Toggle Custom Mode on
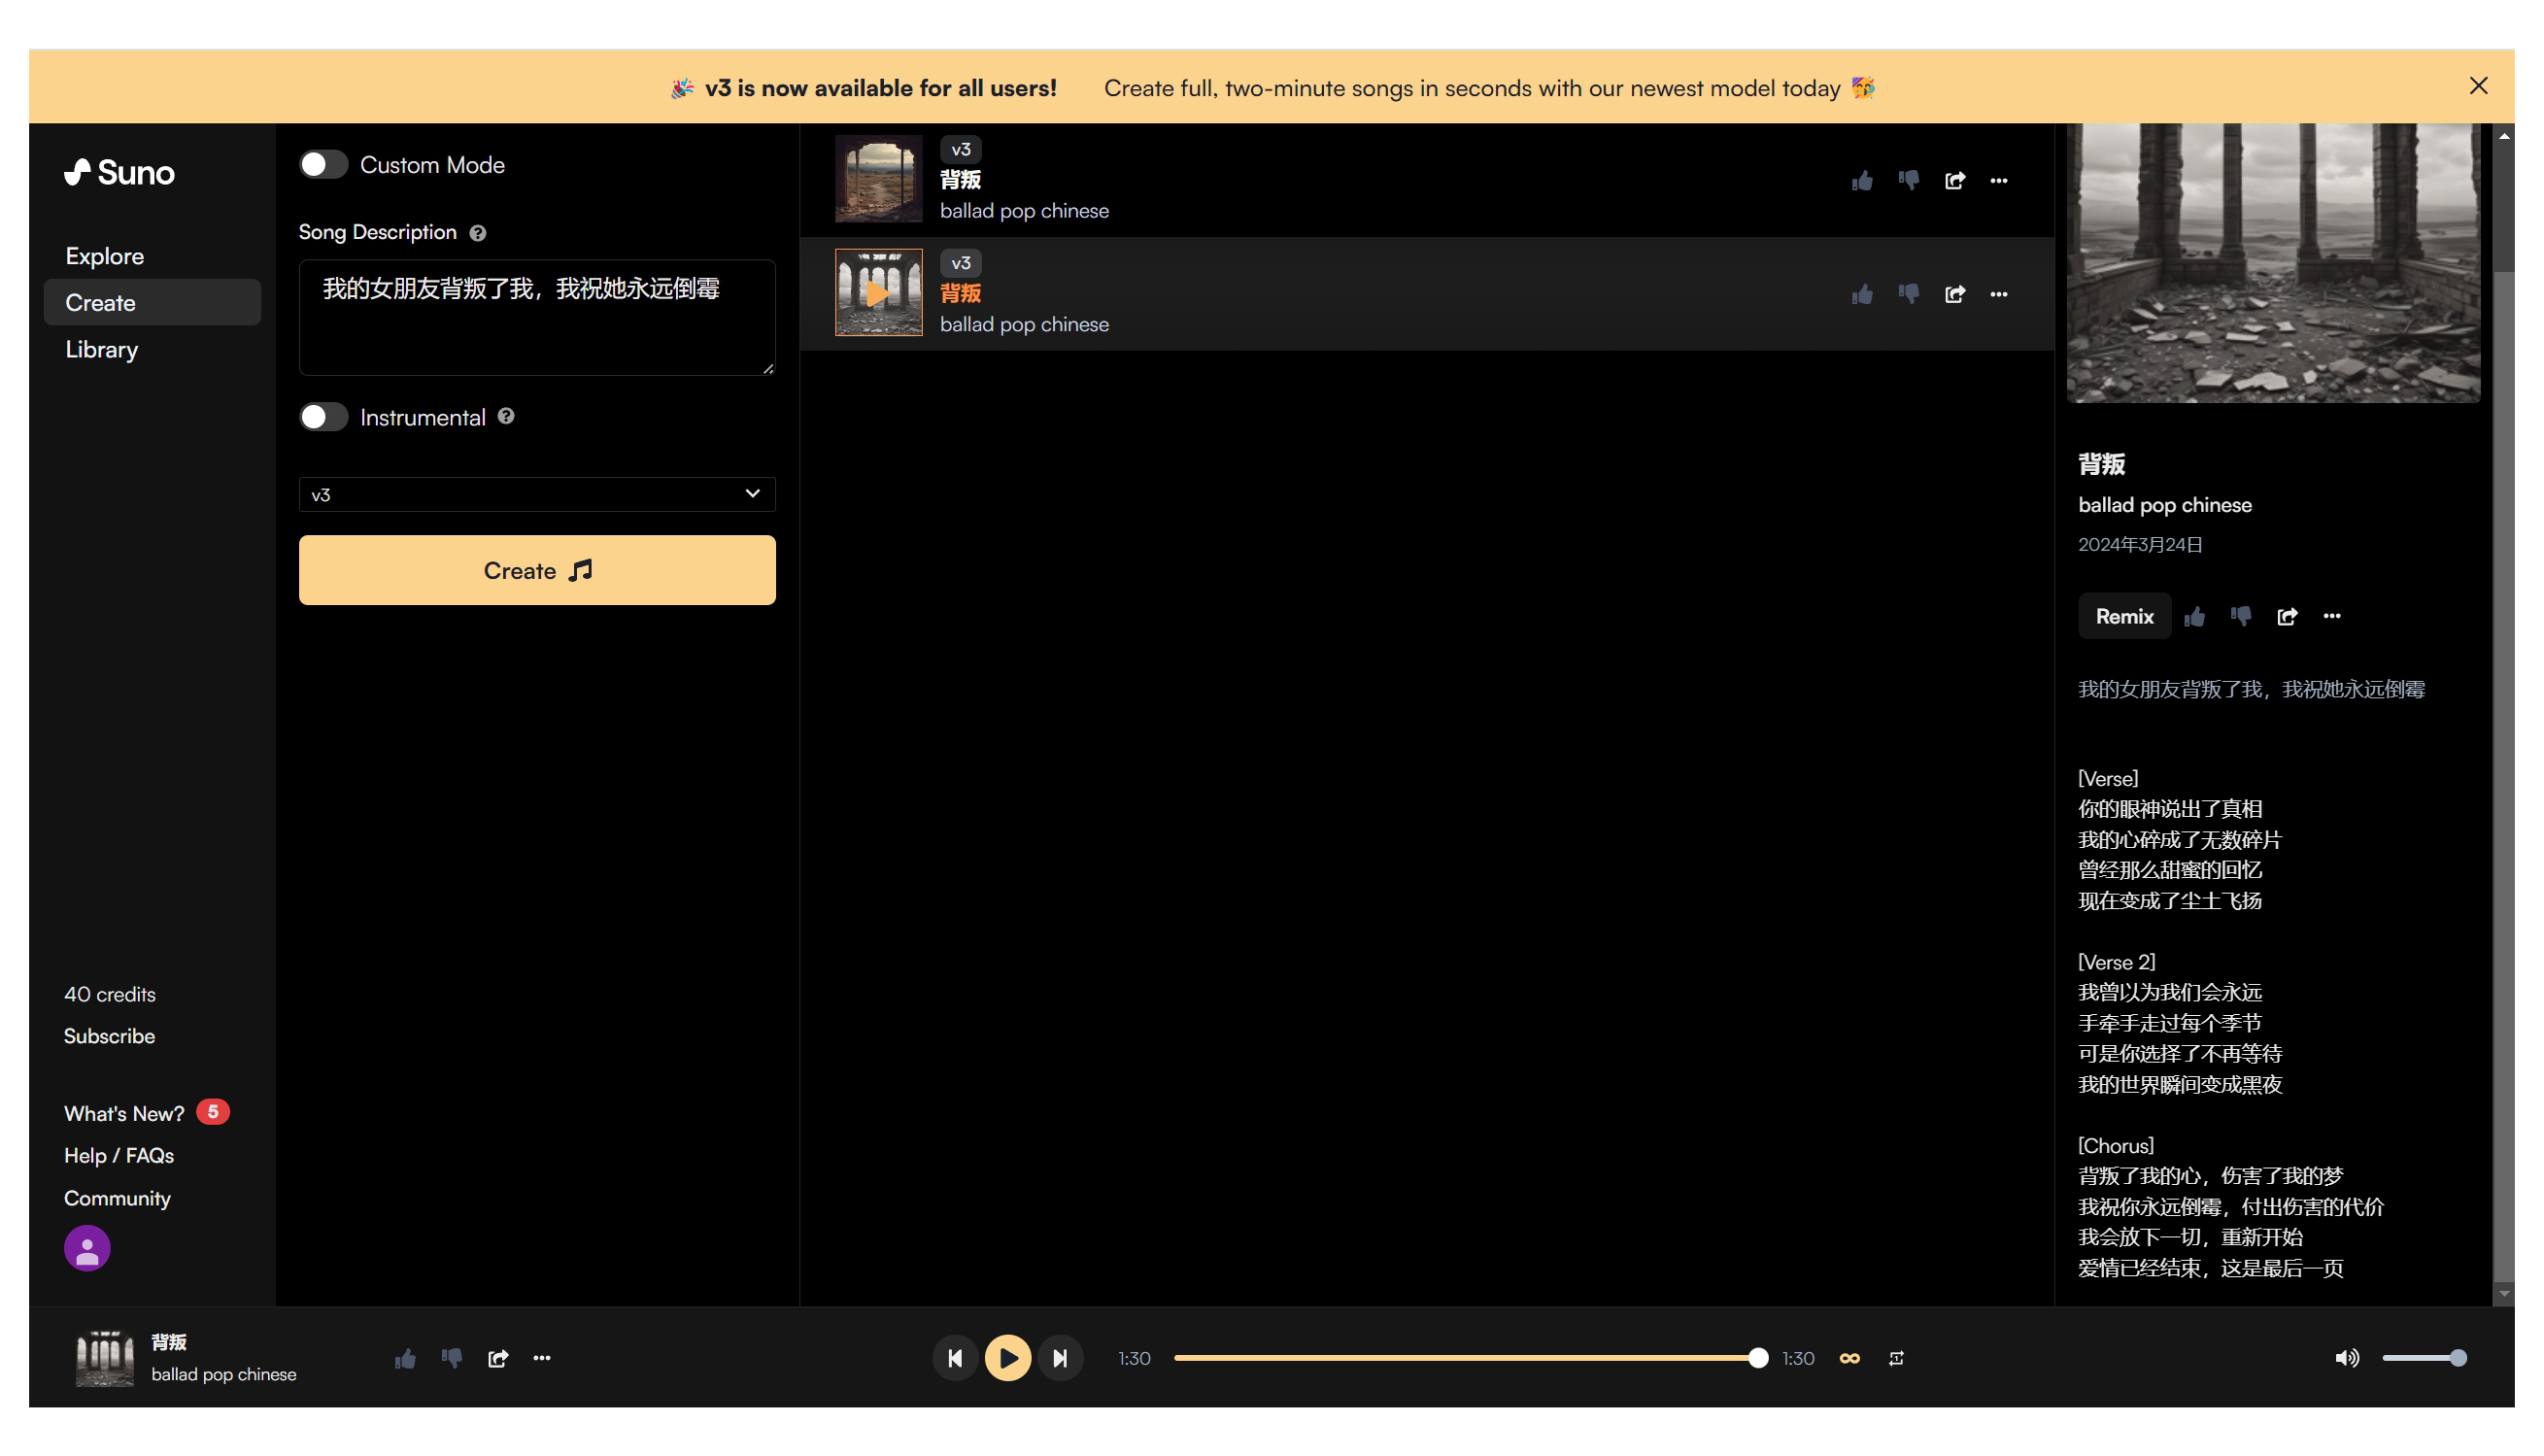 pos(324,165)
